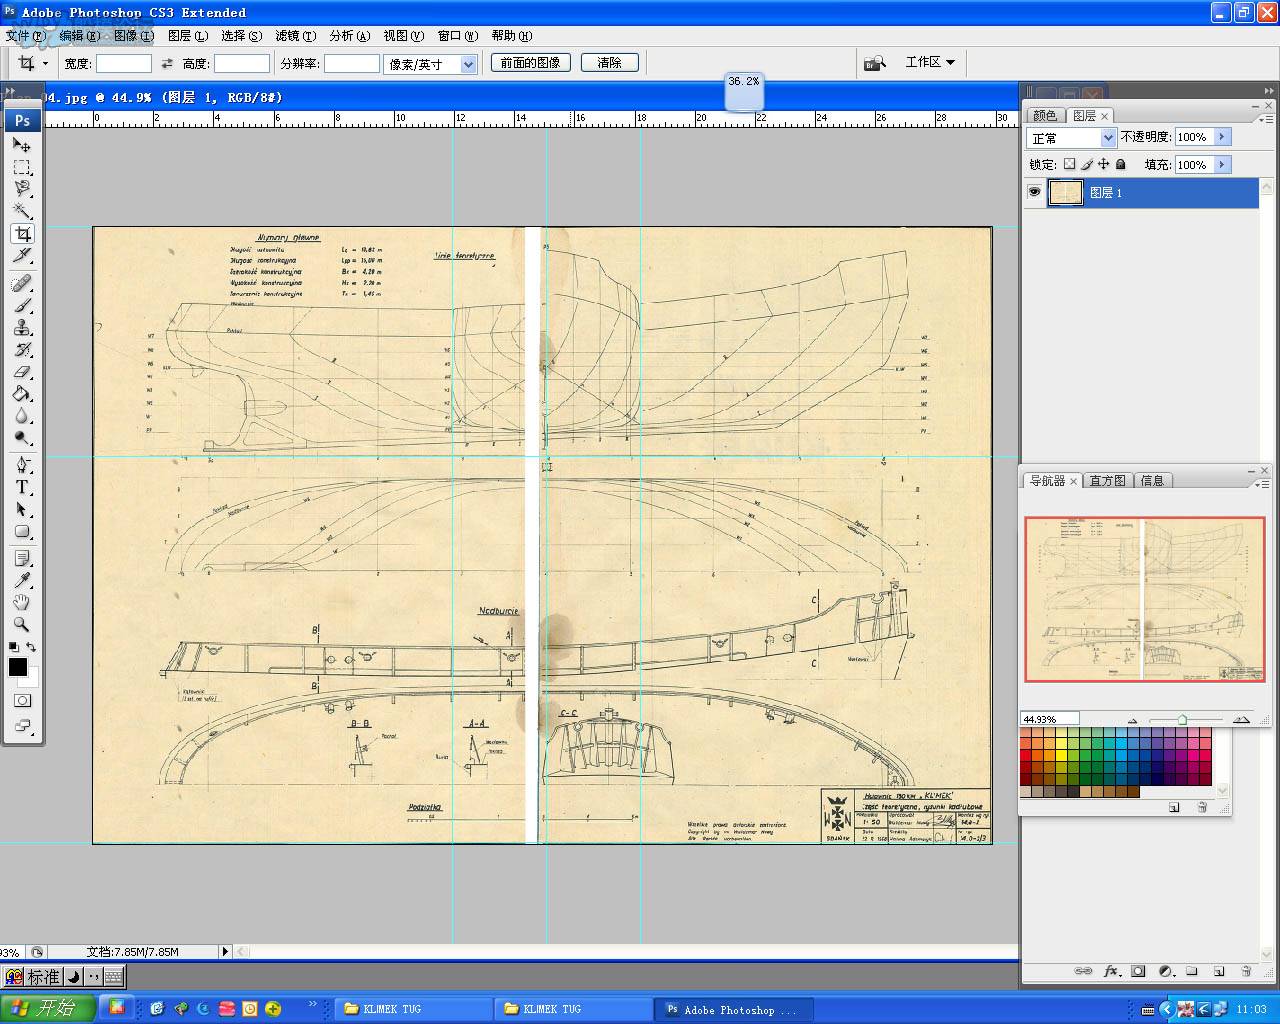The height and width of the screenshot is (1024, 1280).
Task: Switch to the 颜色 tab
Action: [1045, 116]
